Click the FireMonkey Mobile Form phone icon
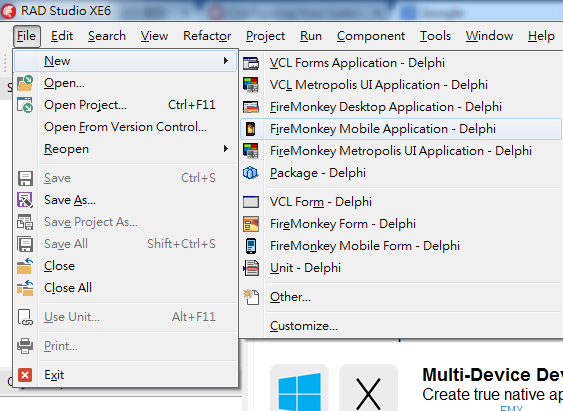Screen dimensions: 563x411 pos(251,246)
